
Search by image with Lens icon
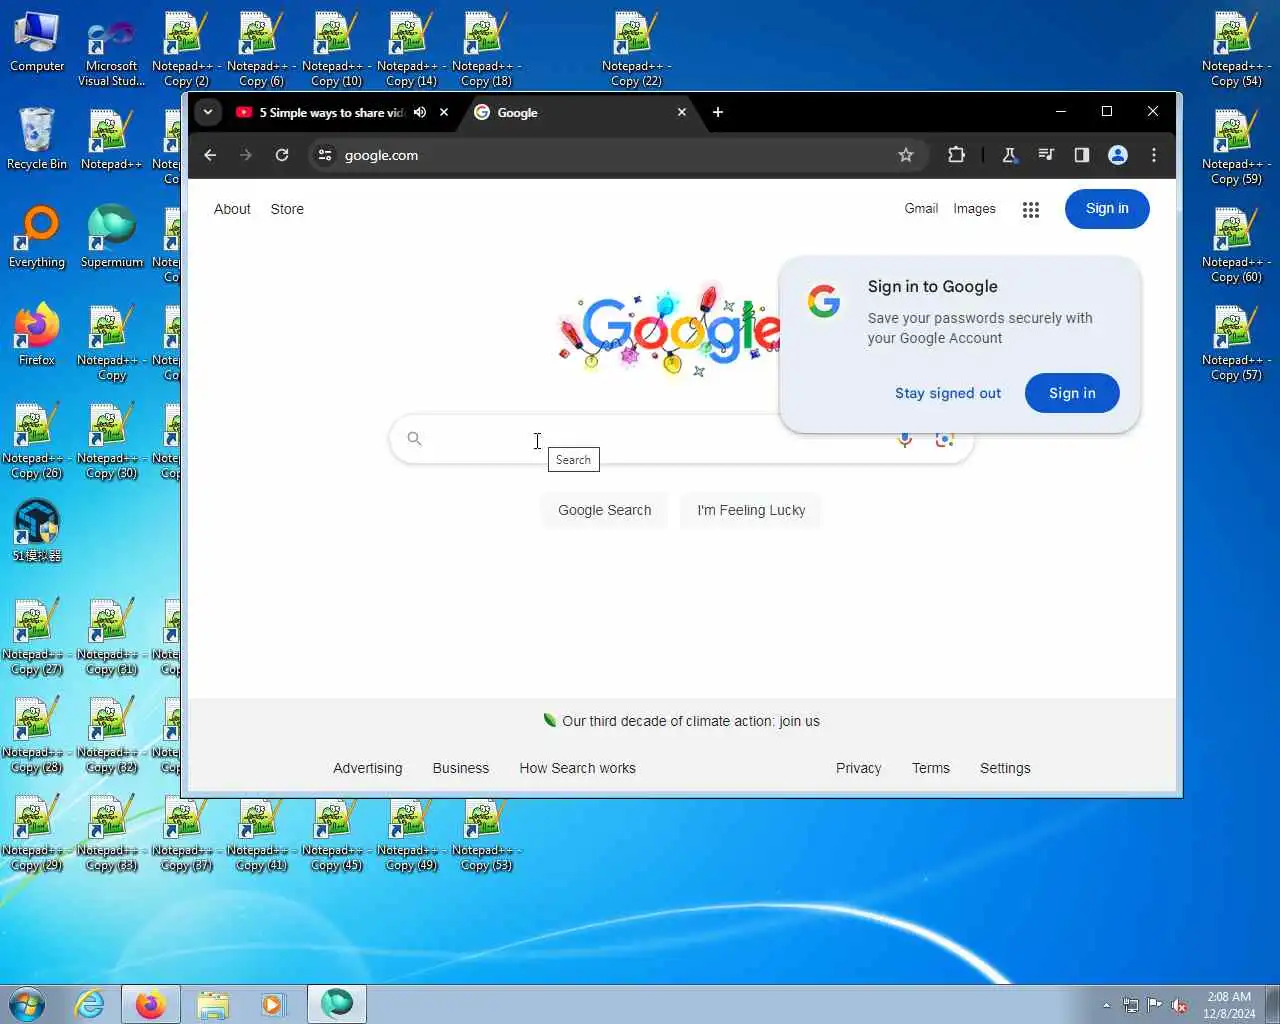pos(944,439)
